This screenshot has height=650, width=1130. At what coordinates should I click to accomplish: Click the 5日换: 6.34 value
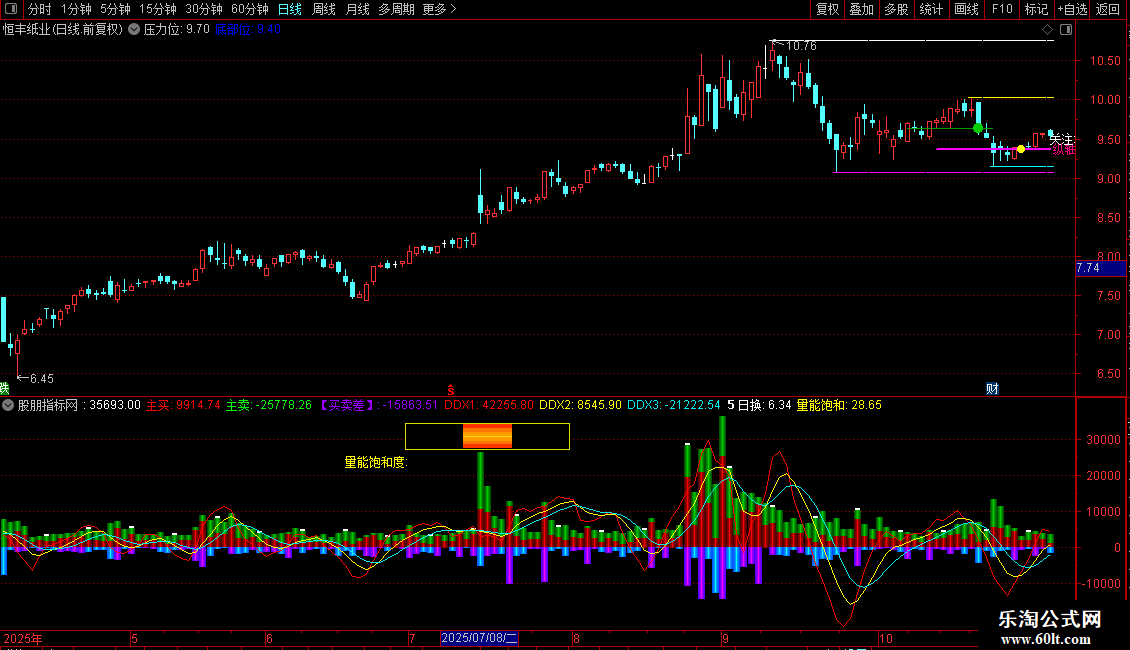point(759,405)
